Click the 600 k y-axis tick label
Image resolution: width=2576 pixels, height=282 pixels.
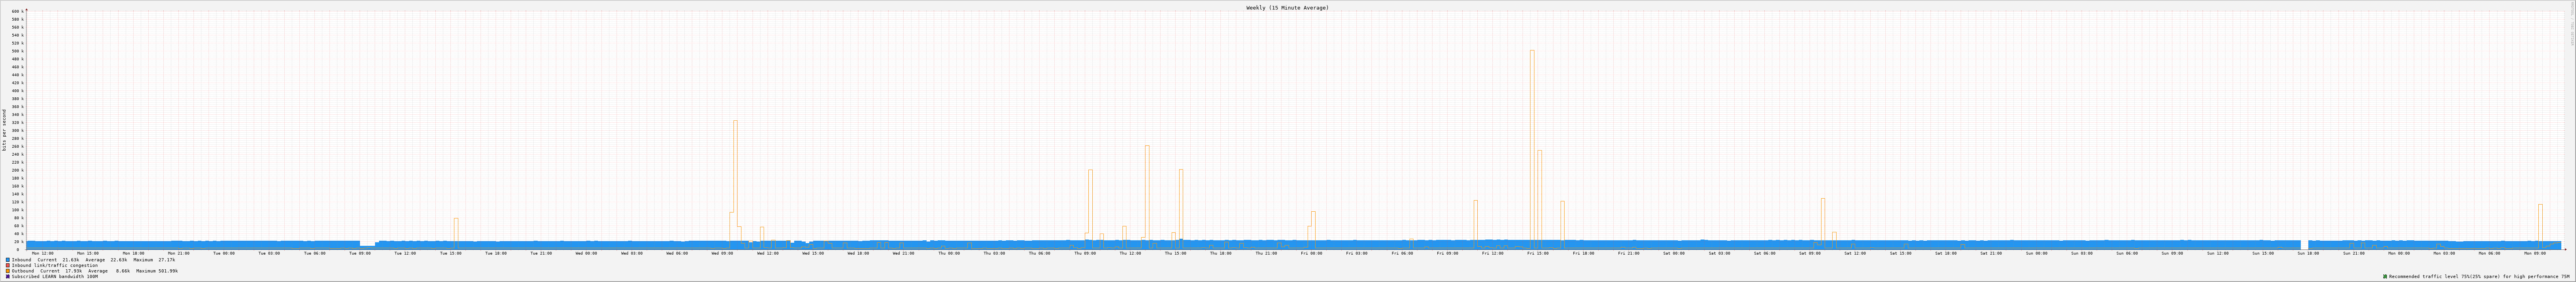pyautogui.click(x=16, y=11)
